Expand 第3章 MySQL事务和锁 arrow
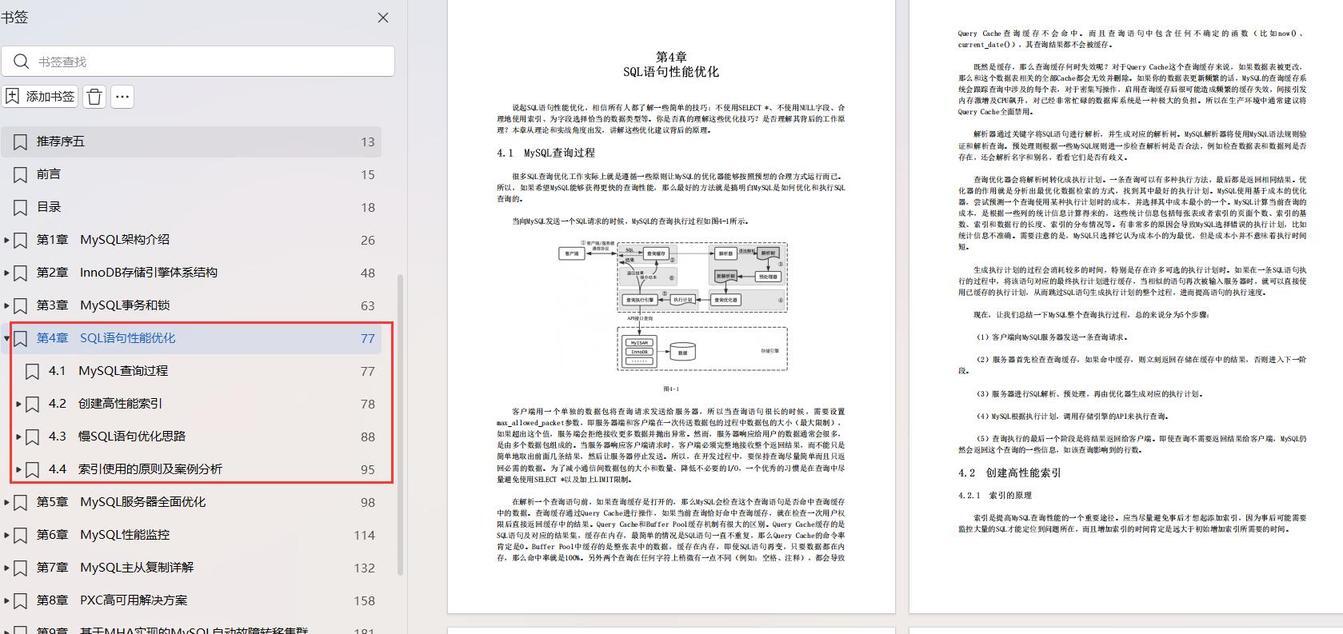The height and width of the screenshot is (634, 1343). click(x=6, y=306)
